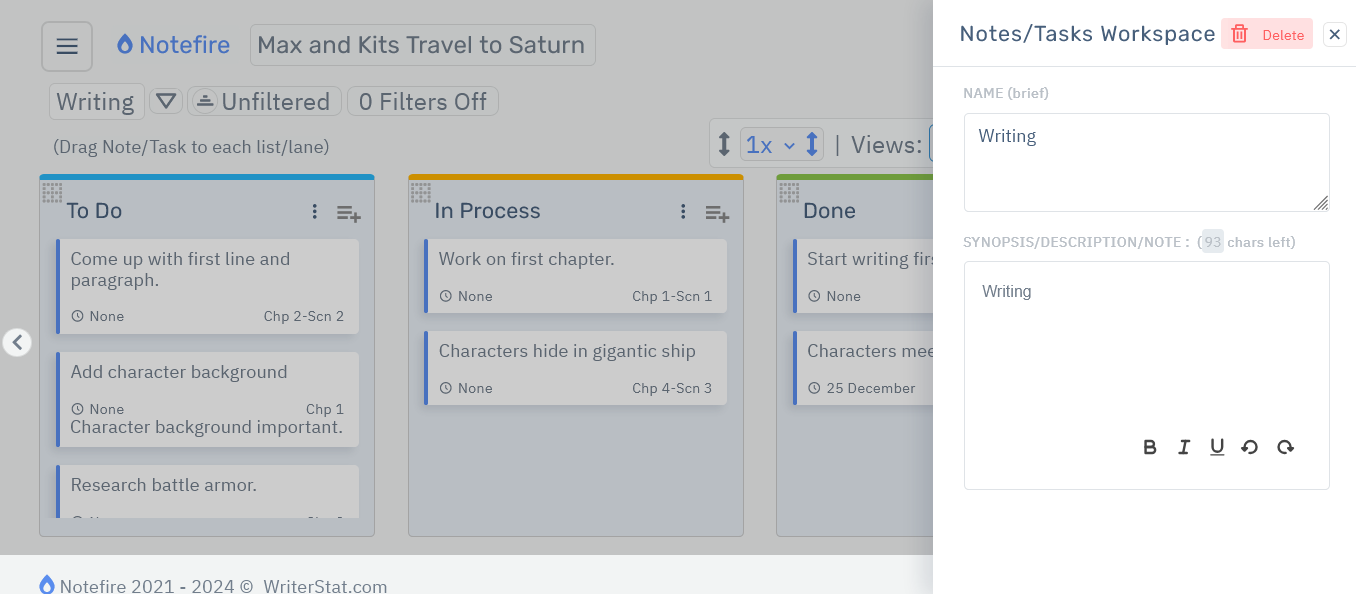Toggle italic formatting for the note text
This screenshot has width=1357, height=594.
pyautogui.click(x=1184, y=447)
